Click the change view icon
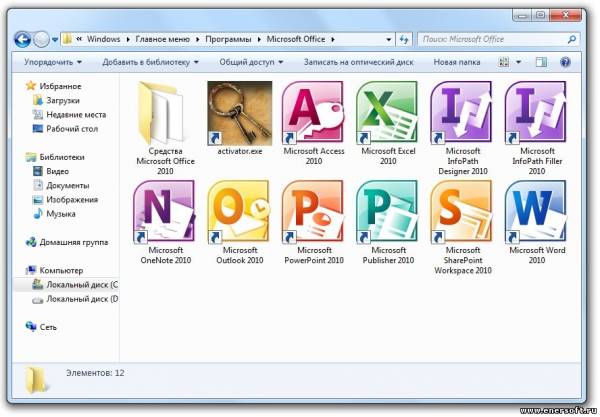This screenshot has height=417, width=600. [504, 62]
